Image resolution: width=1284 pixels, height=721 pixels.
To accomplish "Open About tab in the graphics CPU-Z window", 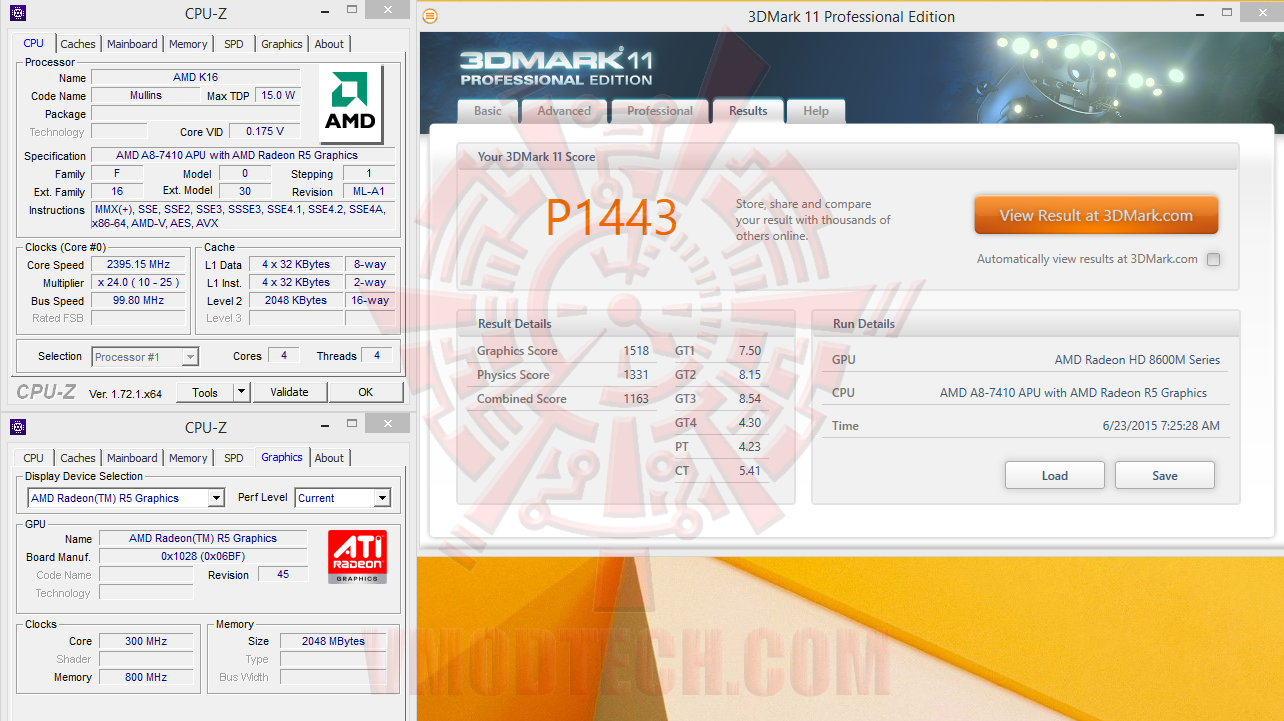I will pos(329,458).
